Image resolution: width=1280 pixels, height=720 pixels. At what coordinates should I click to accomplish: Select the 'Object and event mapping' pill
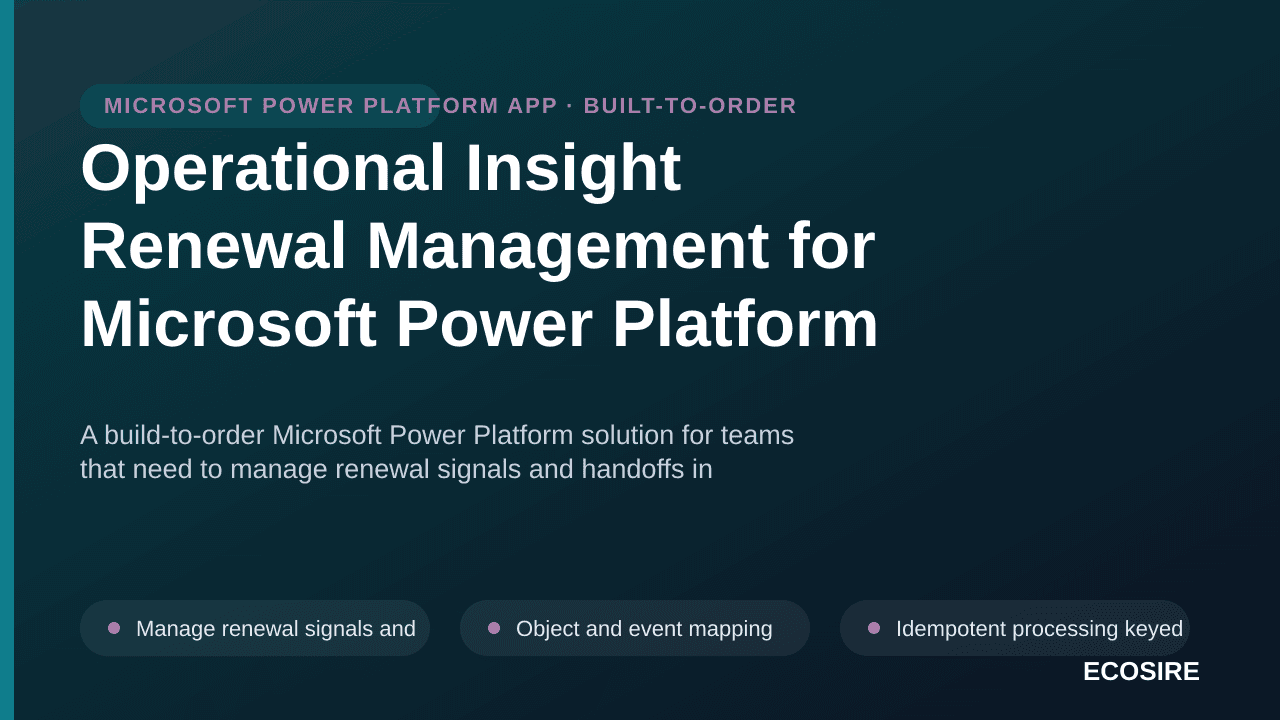635,628
